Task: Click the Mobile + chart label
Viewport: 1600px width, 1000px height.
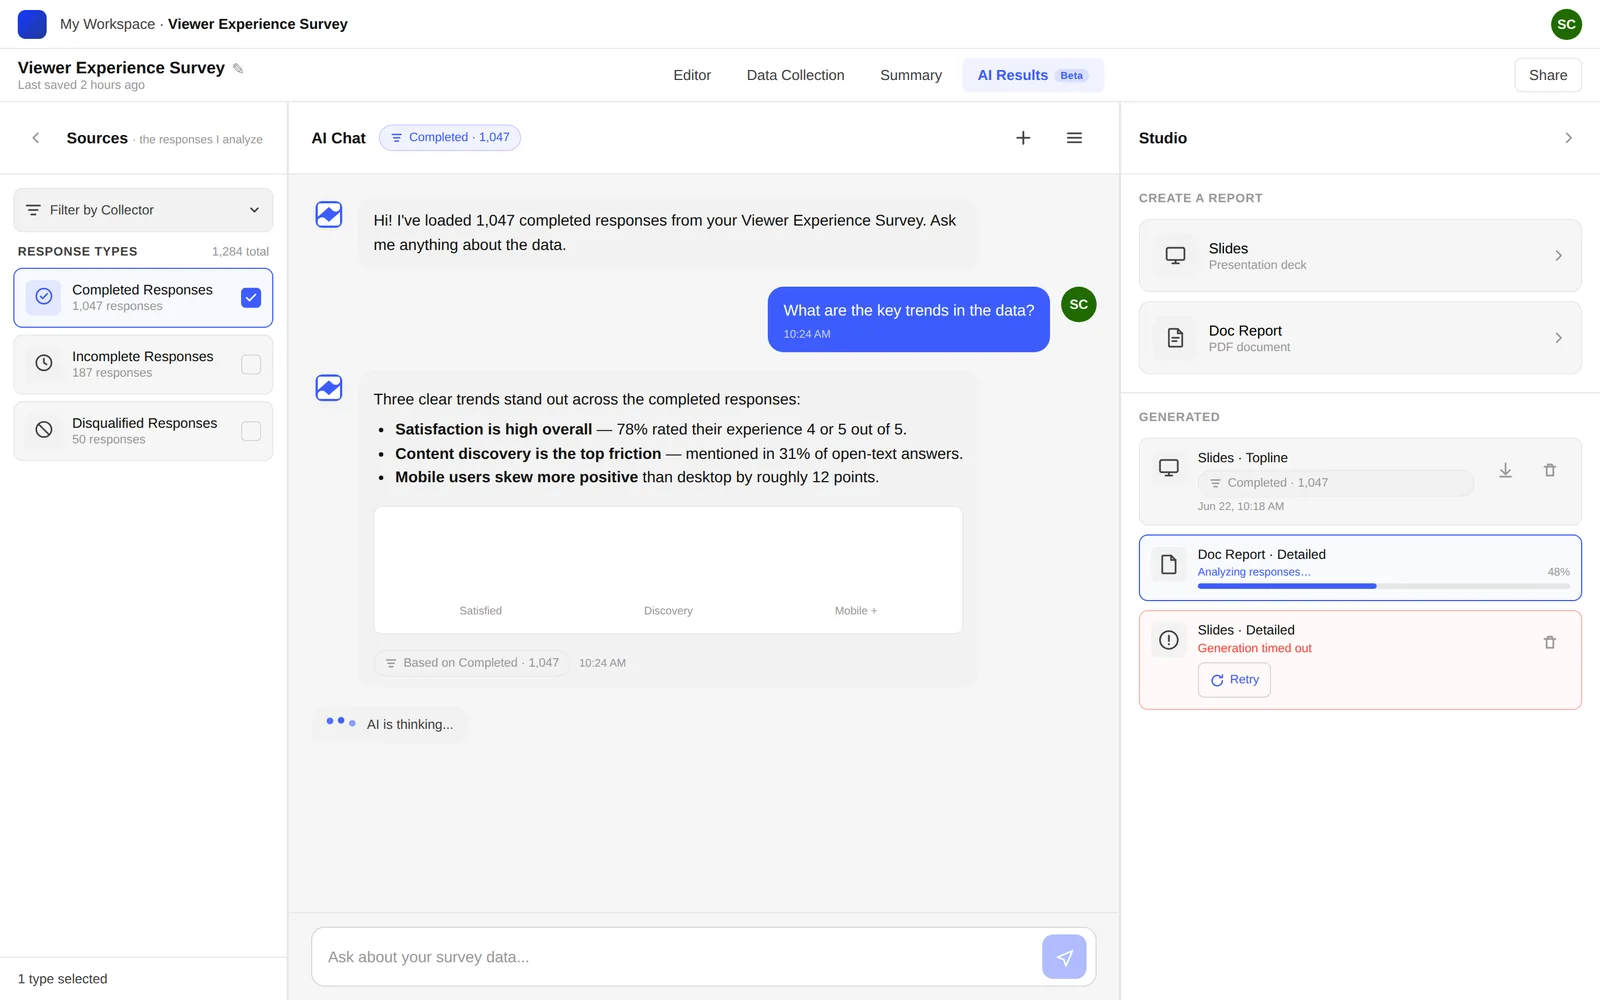Action: (x=856, y=611)
